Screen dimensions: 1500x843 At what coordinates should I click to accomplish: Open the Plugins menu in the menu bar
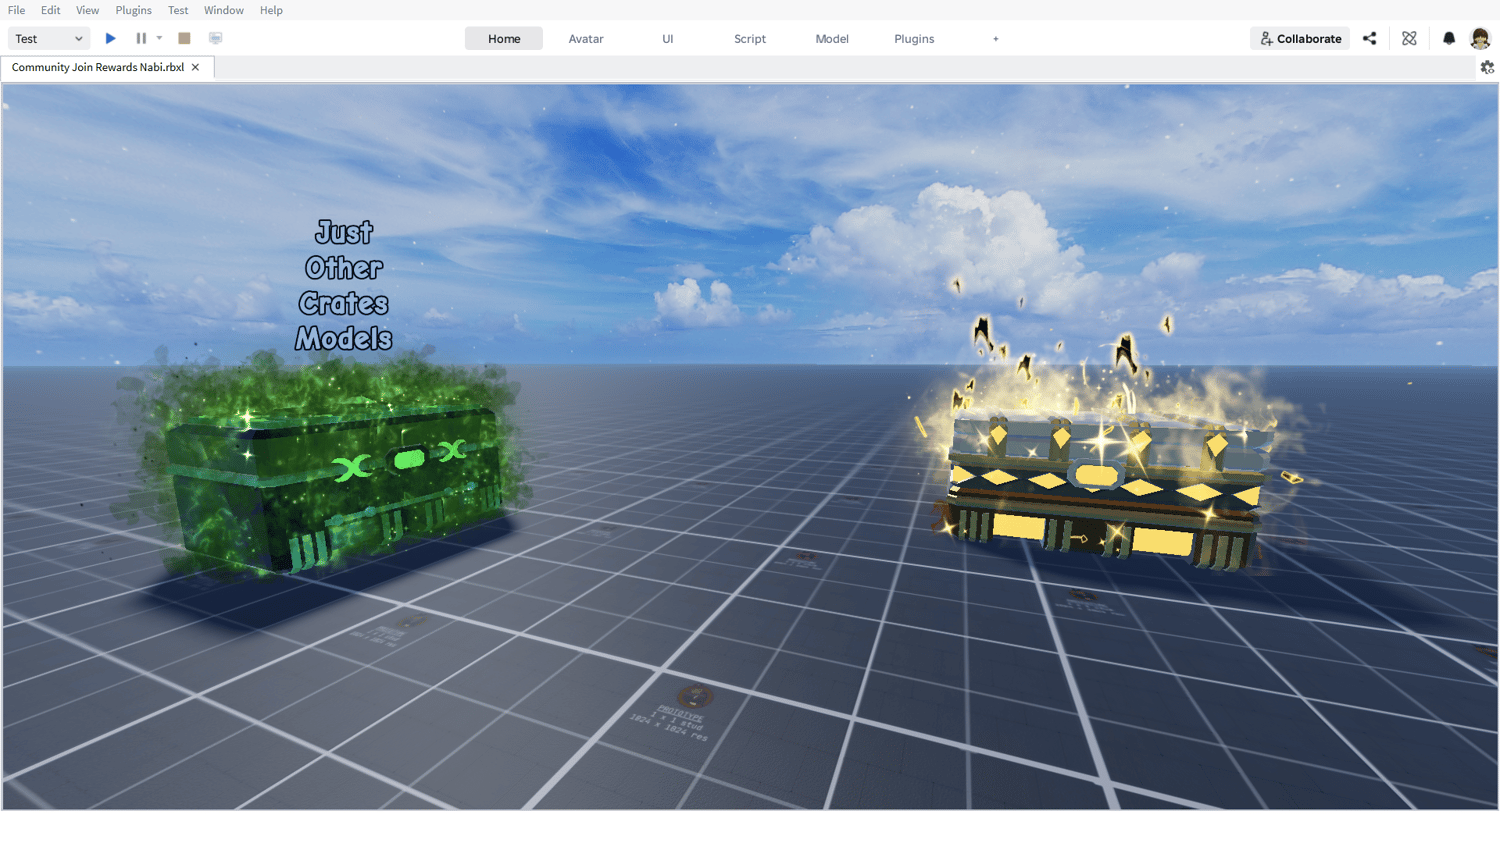133,10
